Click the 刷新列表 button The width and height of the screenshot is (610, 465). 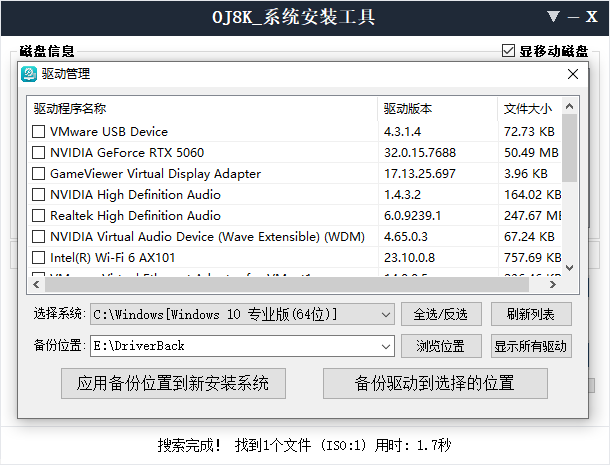coord(531,314)
